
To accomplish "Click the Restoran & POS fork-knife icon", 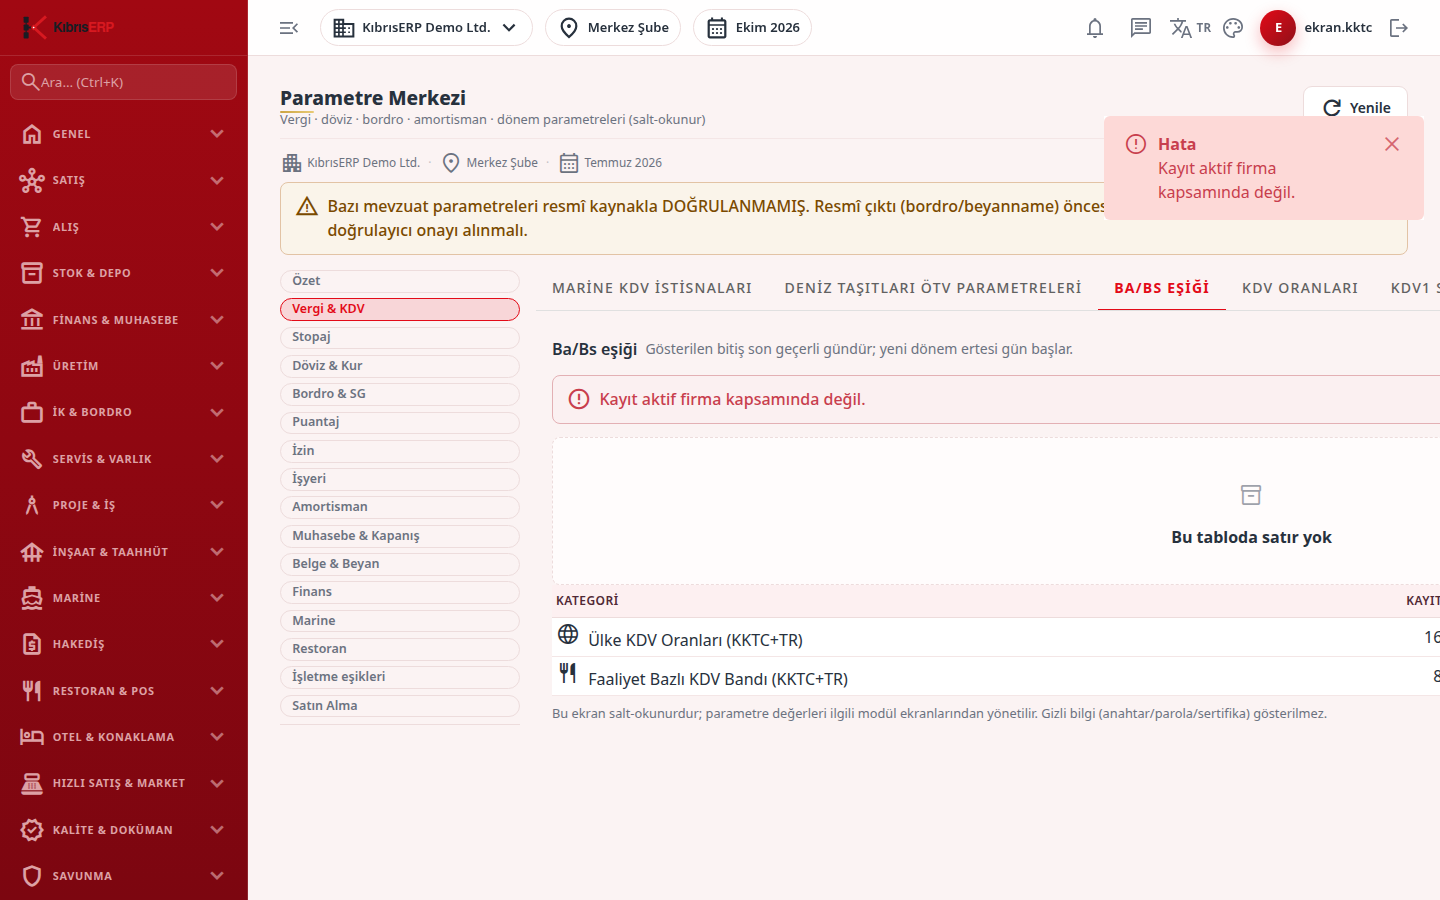I will click(x=32, y=691).
